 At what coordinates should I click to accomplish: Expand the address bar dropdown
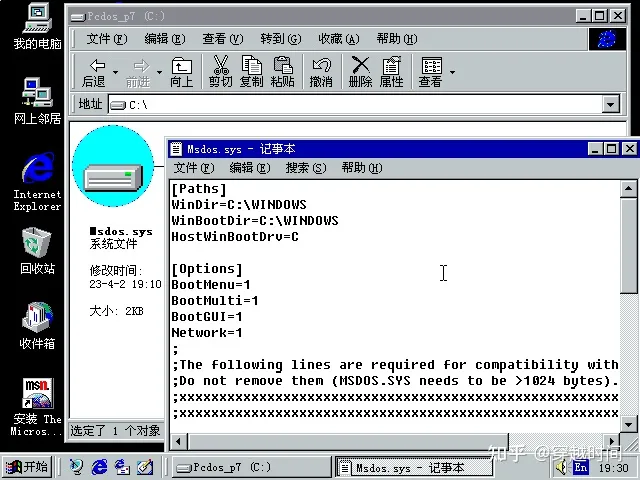(611, 104)
